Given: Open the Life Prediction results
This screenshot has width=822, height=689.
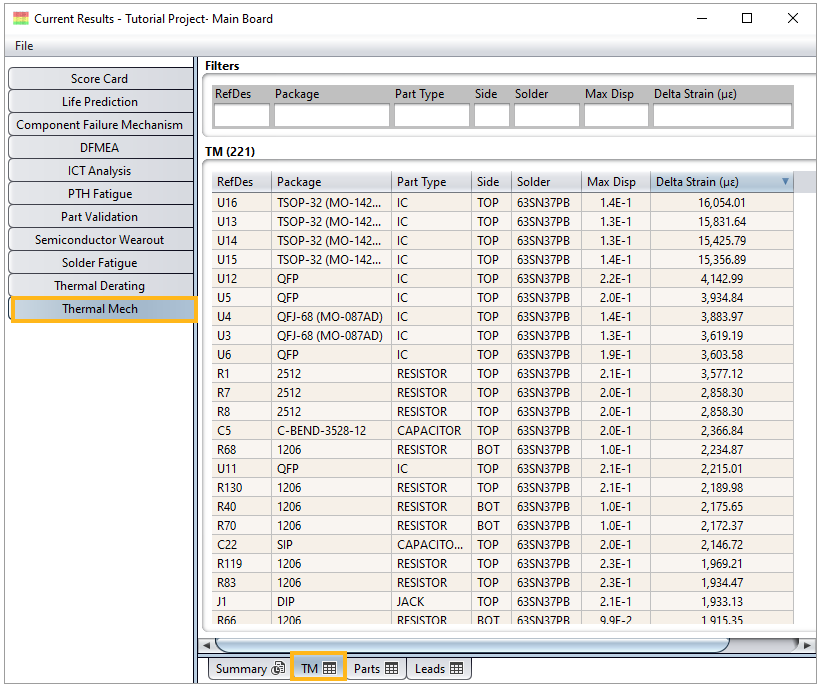Looking at the screenshot, I should tap(99, 102).
